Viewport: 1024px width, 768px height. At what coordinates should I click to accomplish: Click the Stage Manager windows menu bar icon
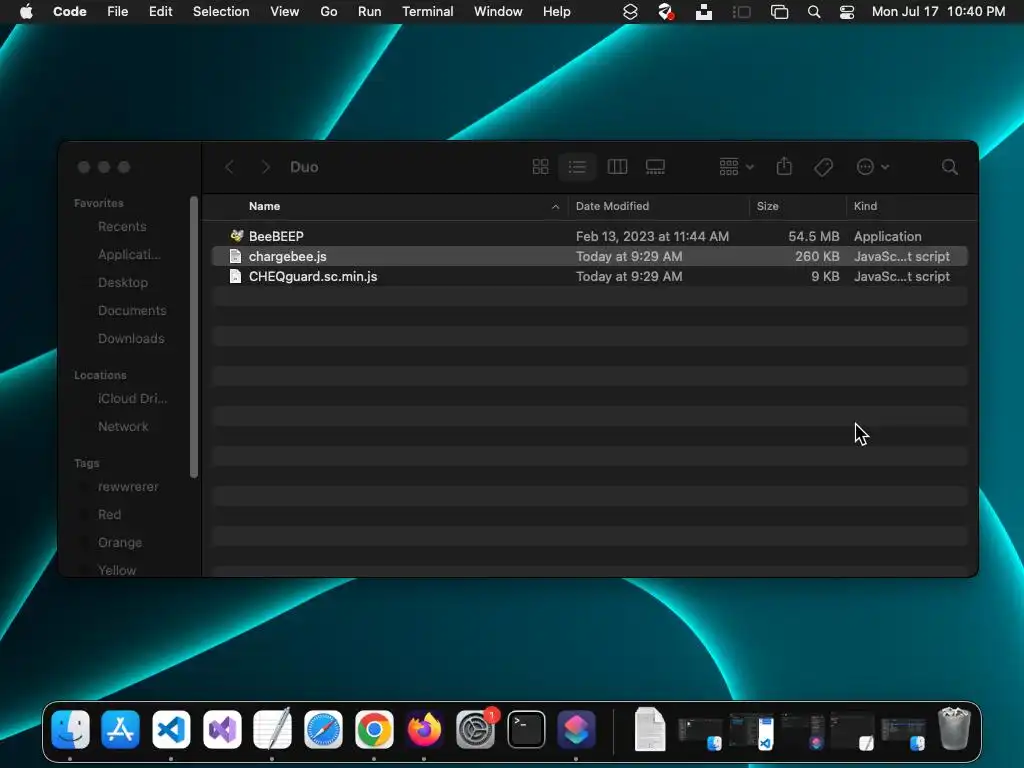(x=779, y=12)
